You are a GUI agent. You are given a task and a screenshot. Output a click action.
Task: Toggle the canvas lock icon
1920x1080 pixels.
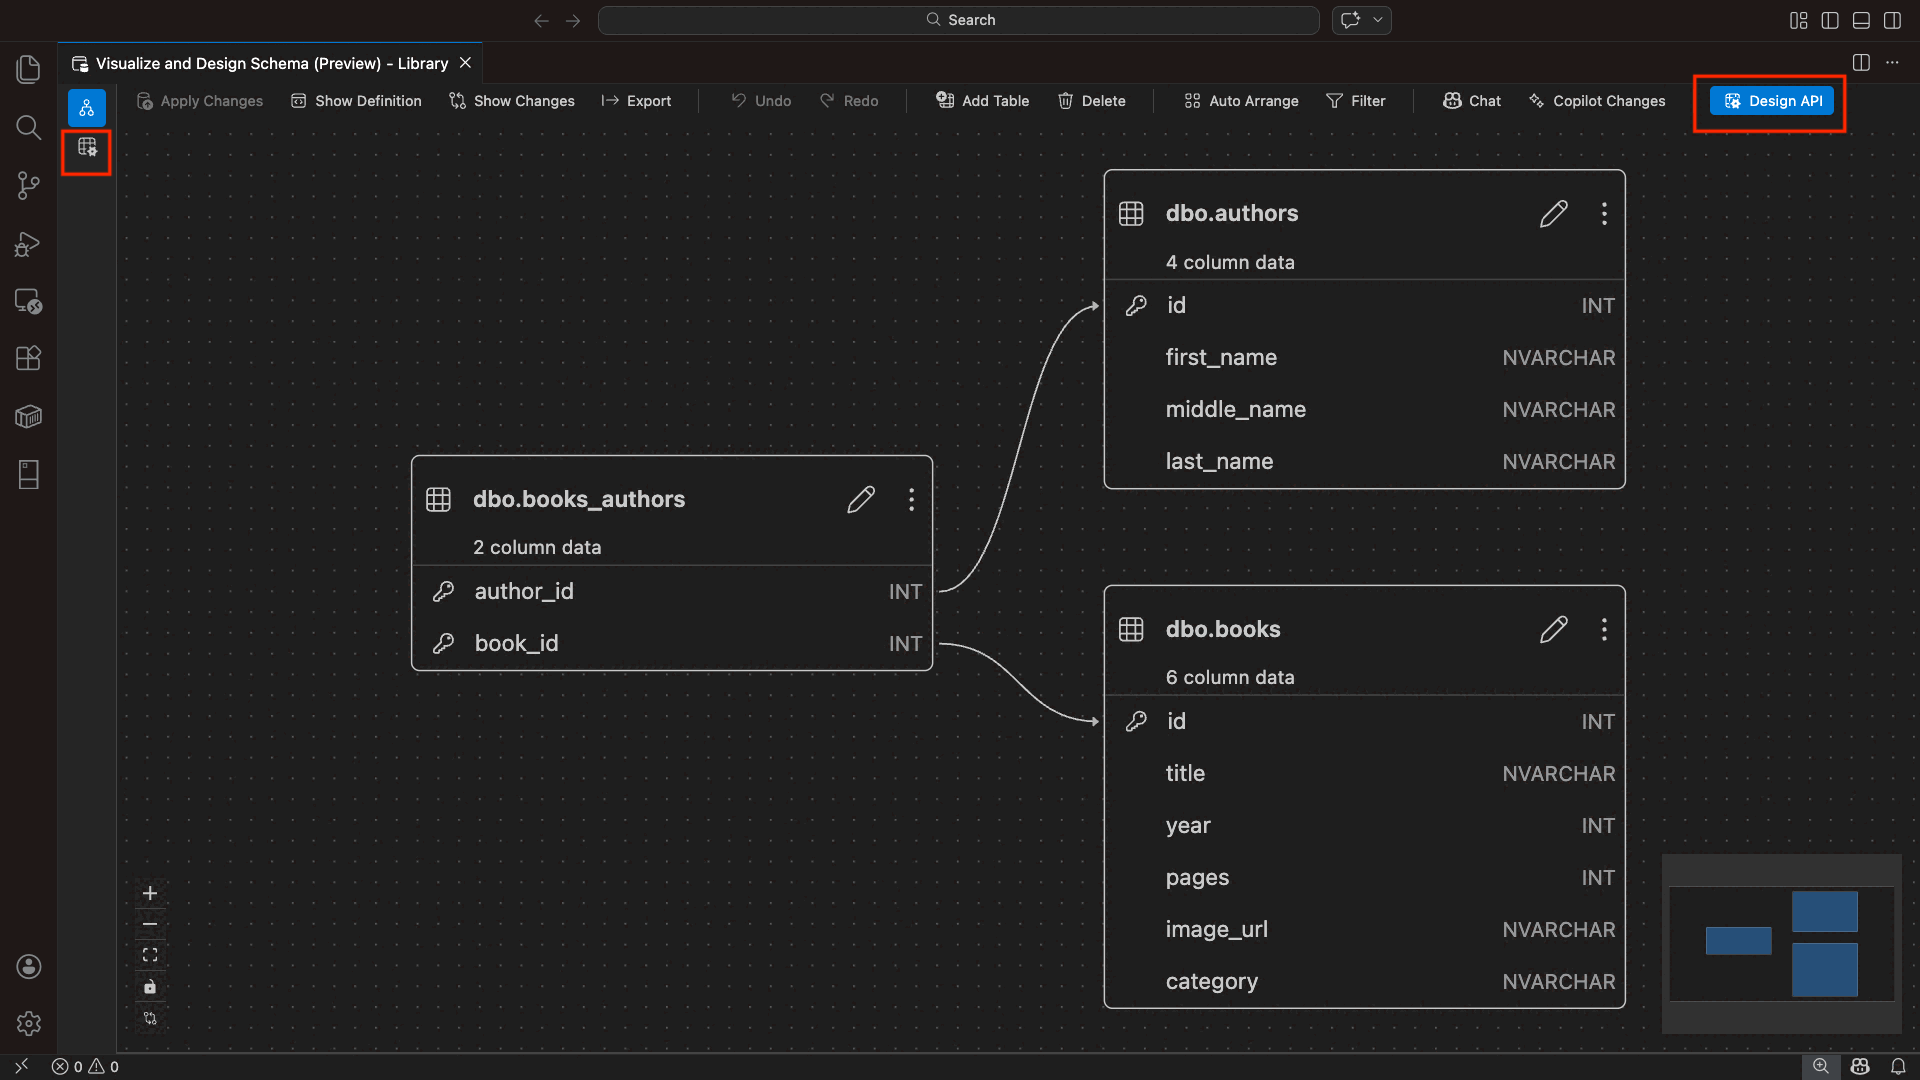click(x=150, y=987)
